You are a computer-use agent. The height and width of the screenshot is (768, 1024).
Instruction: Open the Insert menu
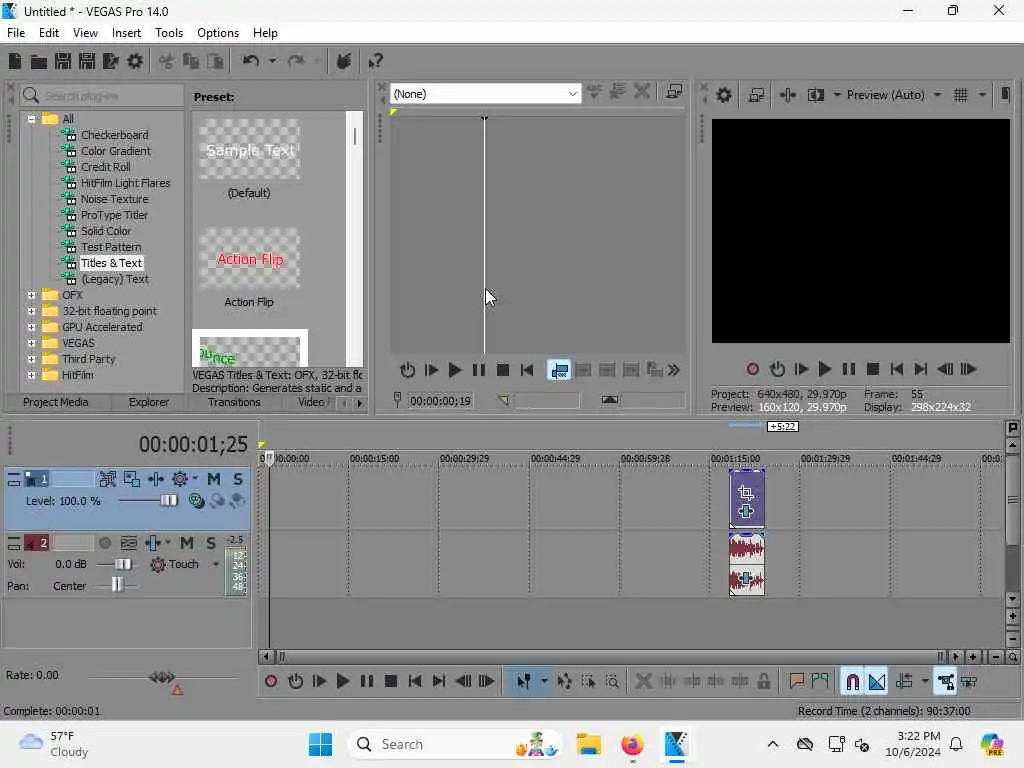point(126,33)
